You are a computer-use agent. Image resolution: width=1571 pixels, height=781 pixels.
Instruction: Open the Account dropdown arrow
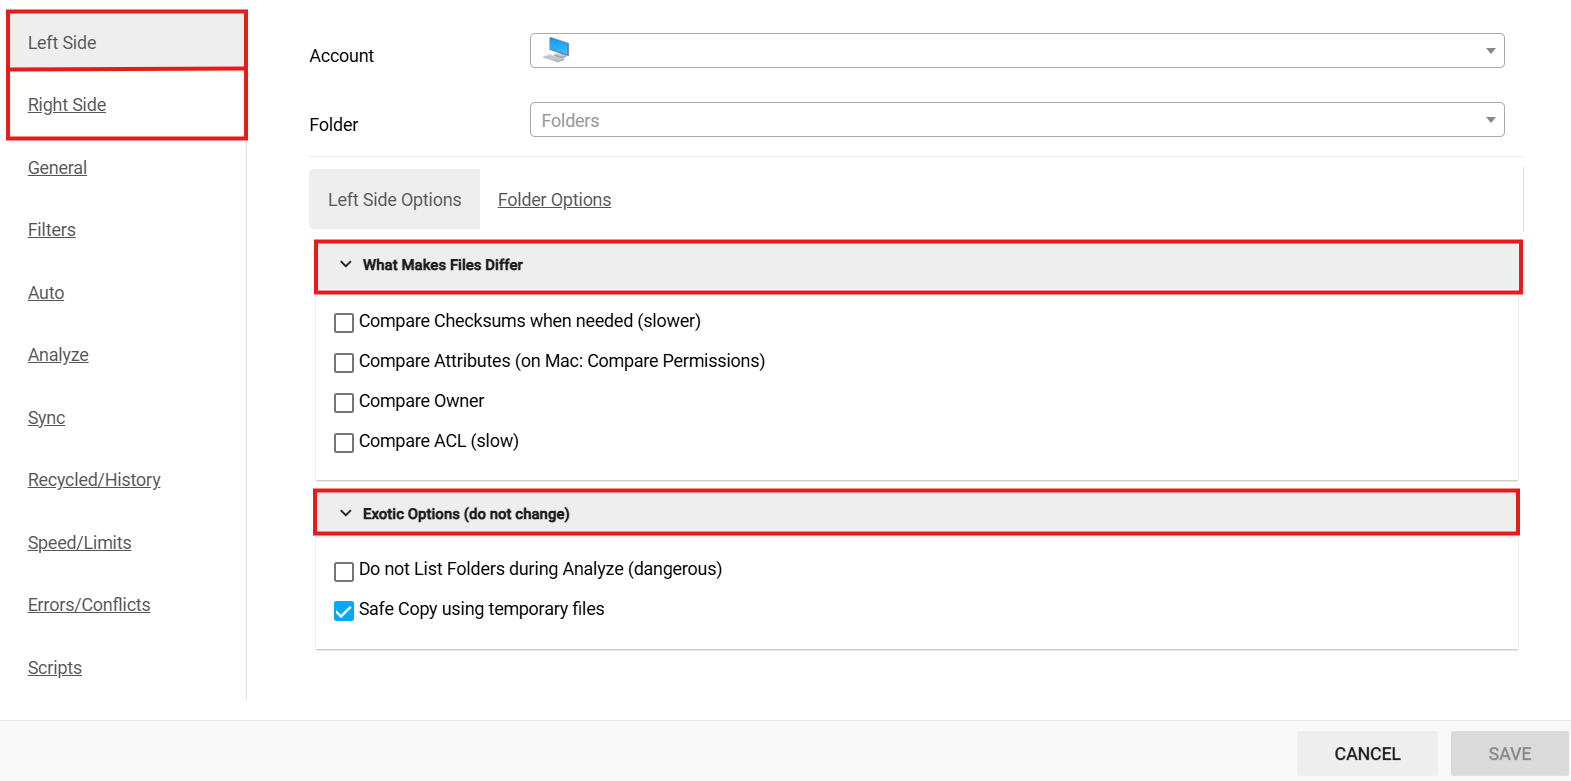click(x=1490, y=51)
